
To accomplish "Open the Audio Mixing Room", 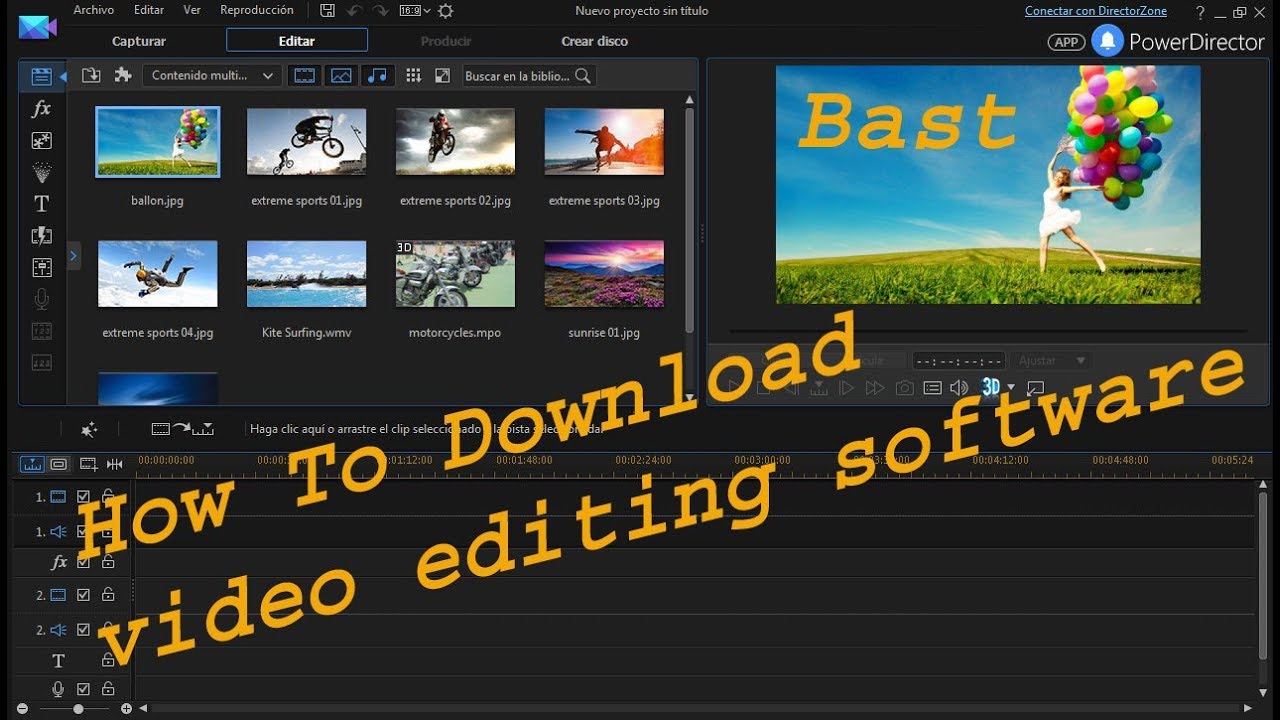I will (x=41, y=267).
